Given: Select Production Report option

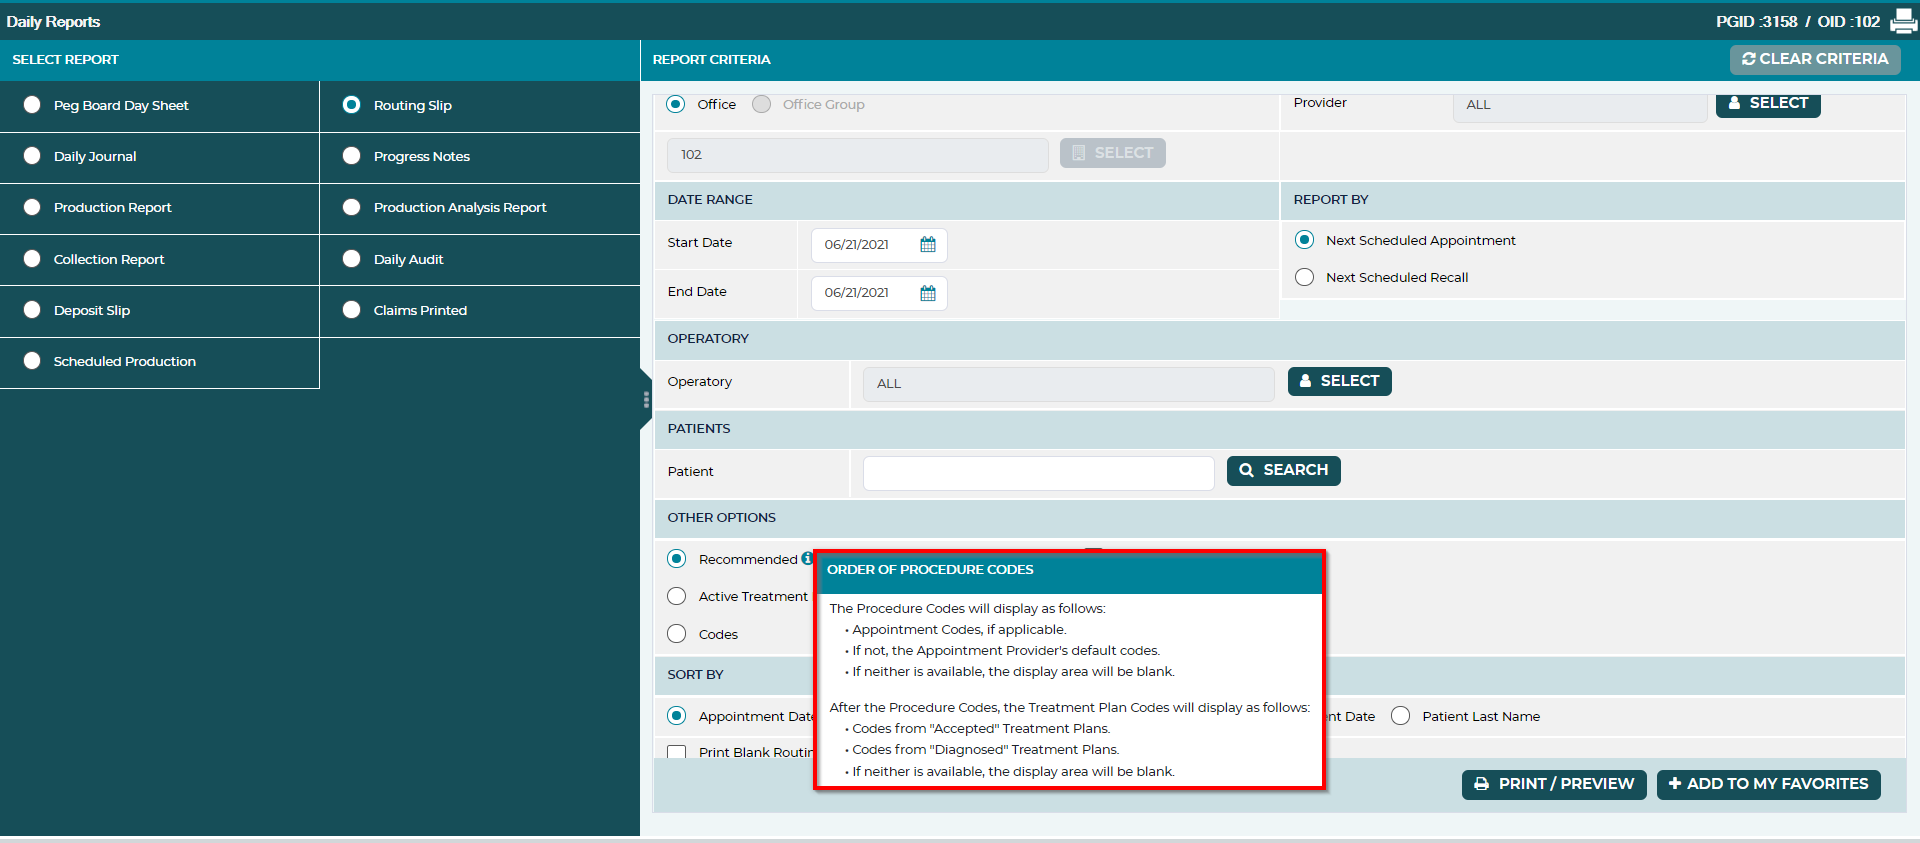Looking at the screenshot, I should tap(32, 207).
